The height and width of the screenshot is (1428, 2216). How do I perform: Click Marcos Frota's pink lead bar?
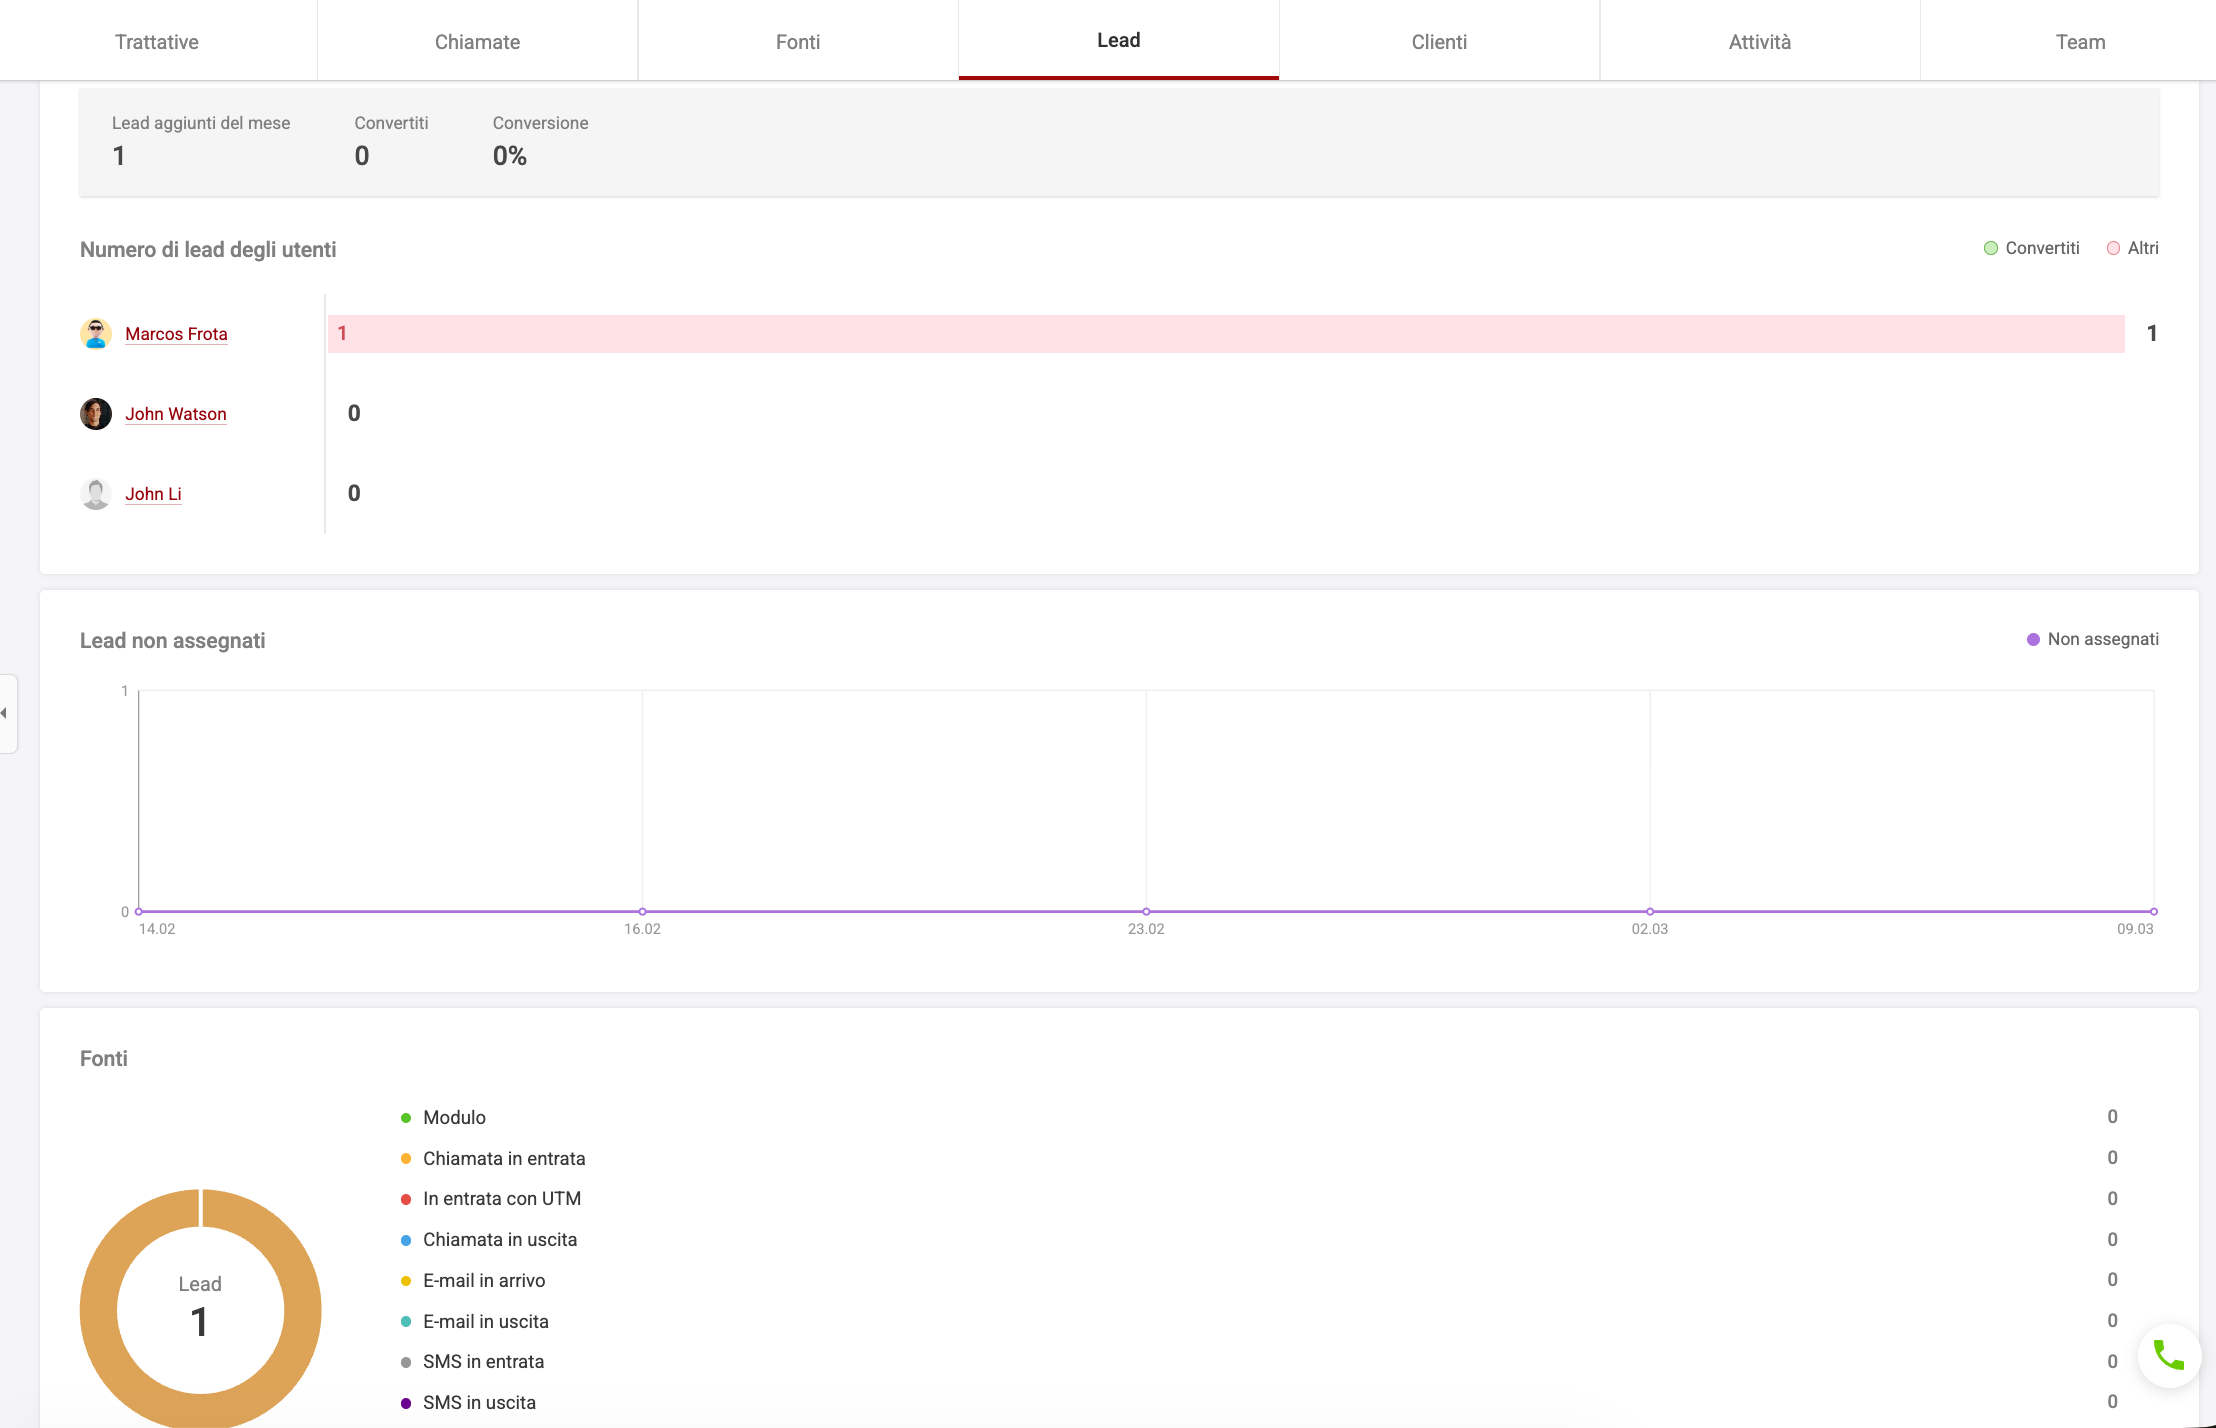click(1225, 334)
